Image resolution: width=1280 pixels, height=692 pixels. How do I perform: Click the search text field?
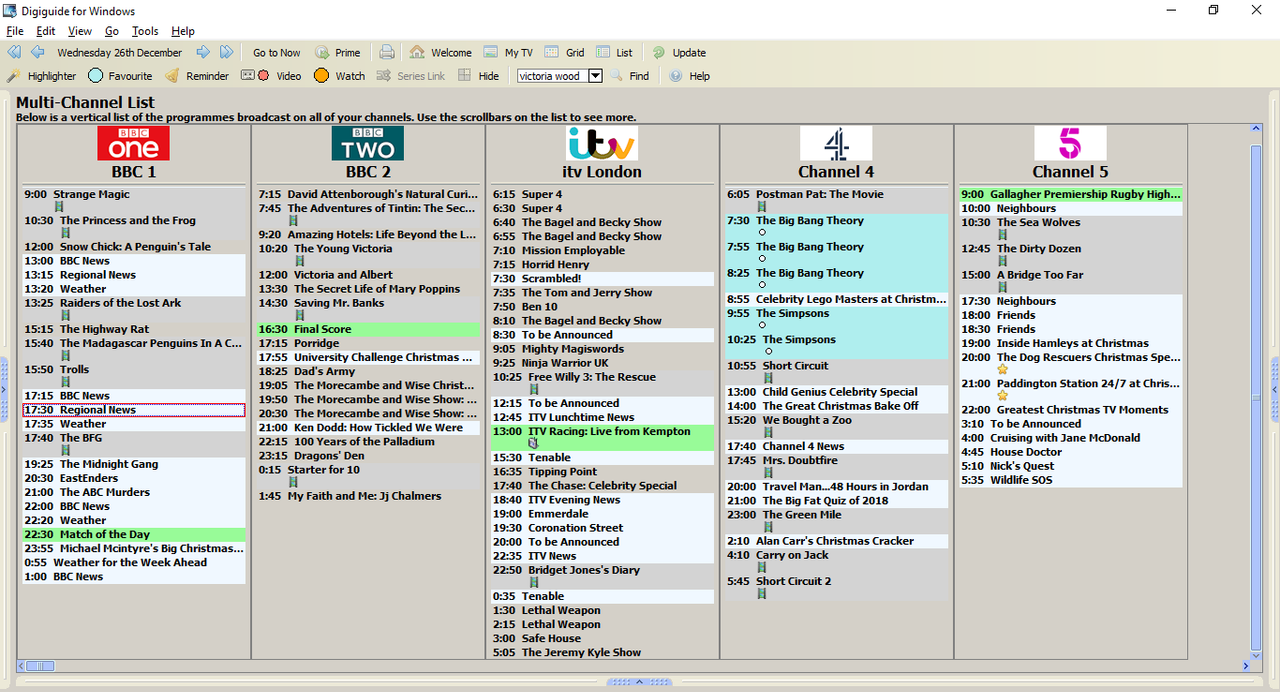[x=552, y=76]
